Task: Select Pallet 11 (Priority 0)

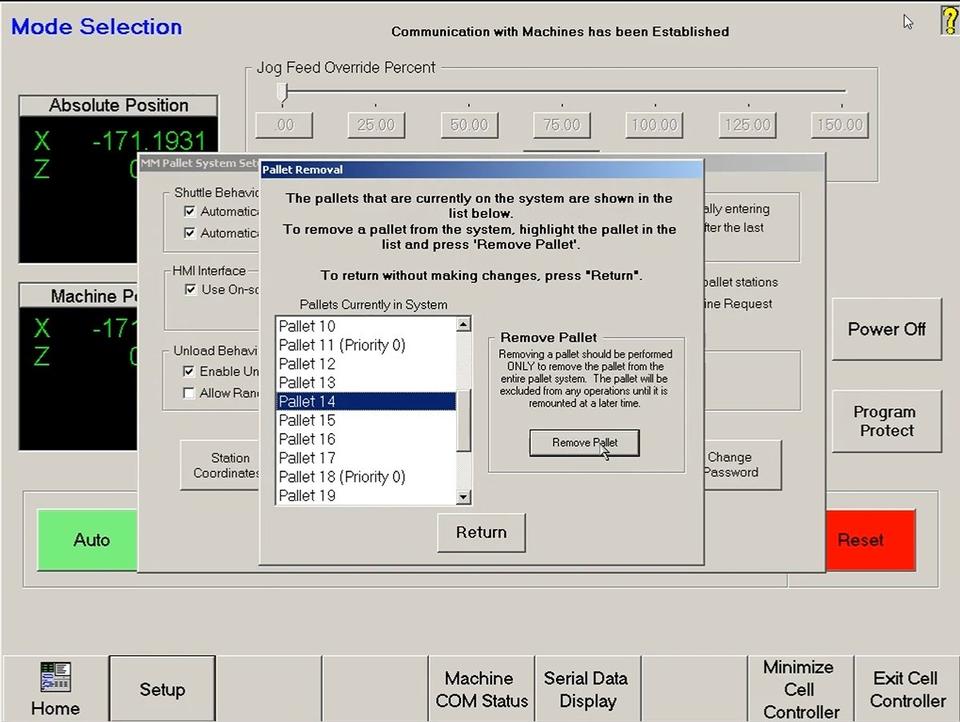Action: (366, 345)
